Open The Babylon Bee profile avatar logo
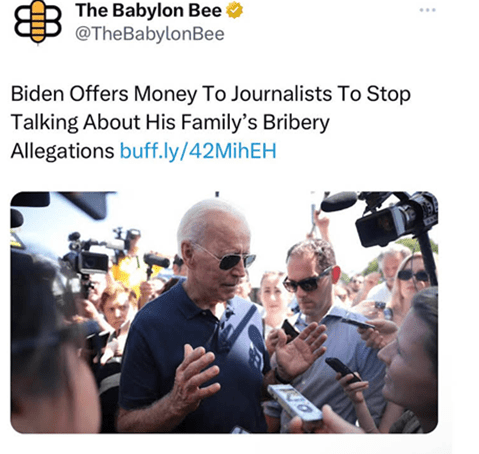This screenshot has height=454, width=479. pos(38,22)
